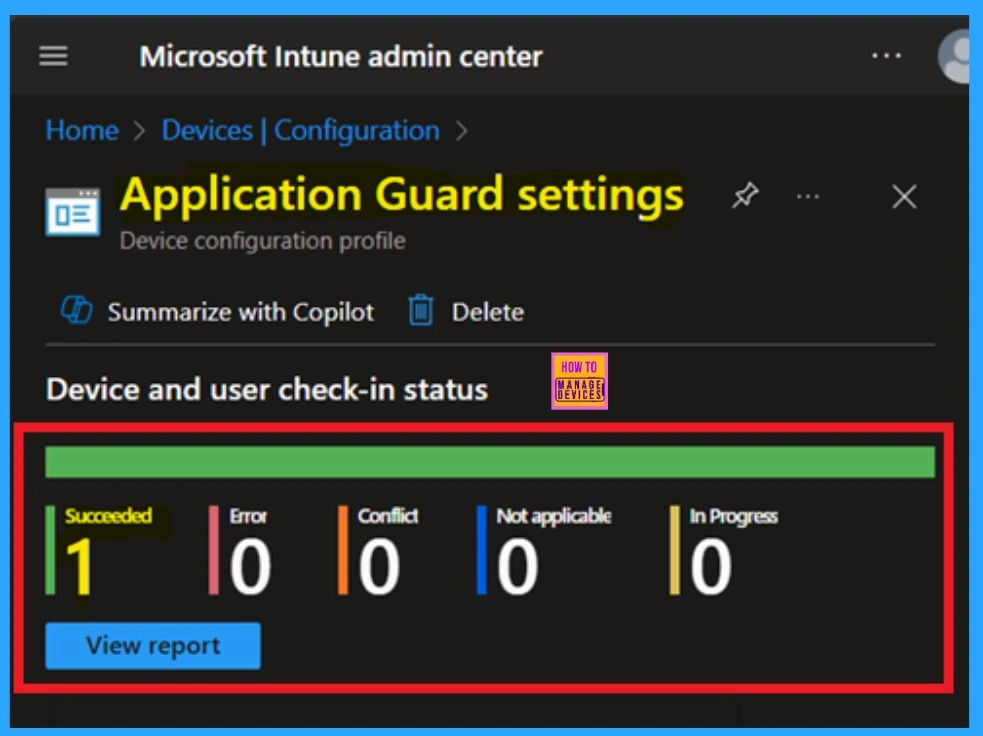Click the Copilot icon in the toolbar
The height and width of the screenshot is (736, 983).
76,311
